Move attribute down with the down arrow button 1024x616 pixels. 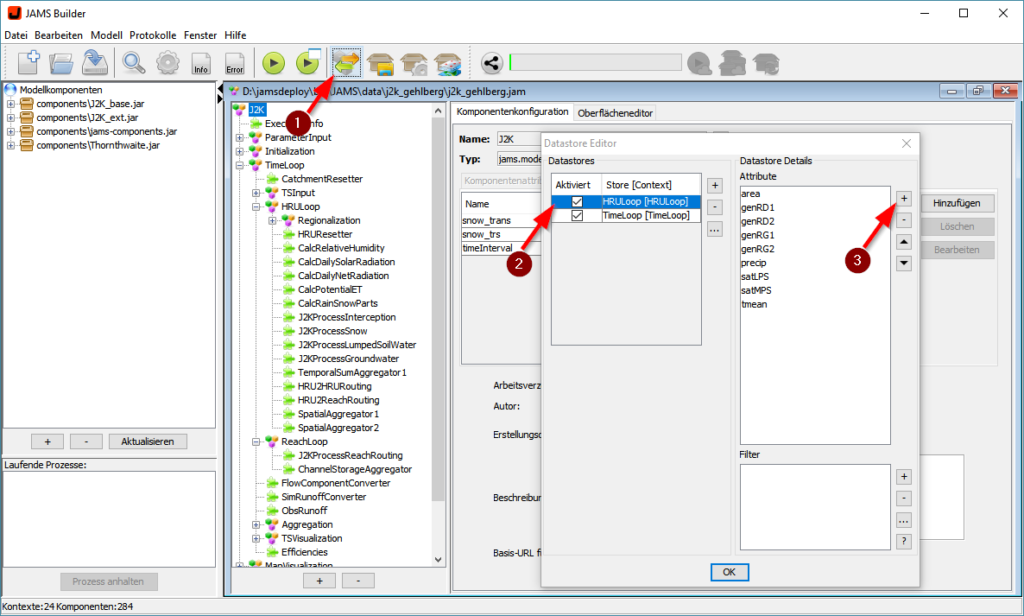903,263
